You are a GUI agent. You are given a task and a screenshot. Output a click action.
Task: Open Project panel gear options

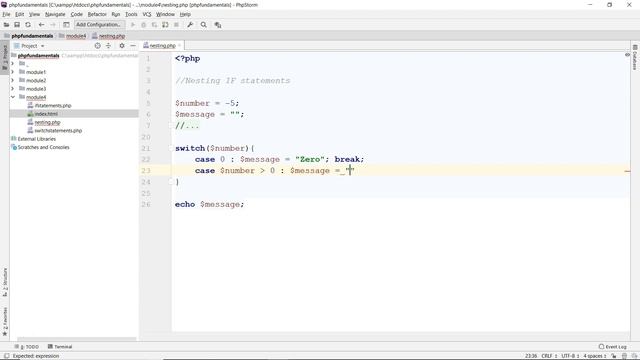coord(122,46)
